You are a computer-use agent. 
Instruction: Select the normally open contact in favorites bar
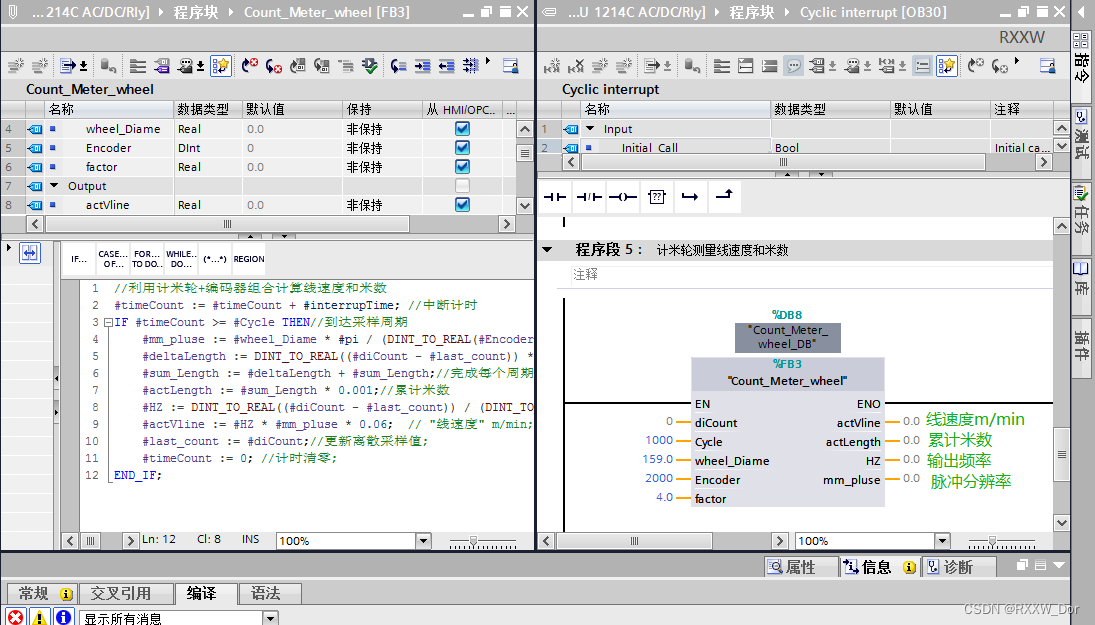(556, 197)
